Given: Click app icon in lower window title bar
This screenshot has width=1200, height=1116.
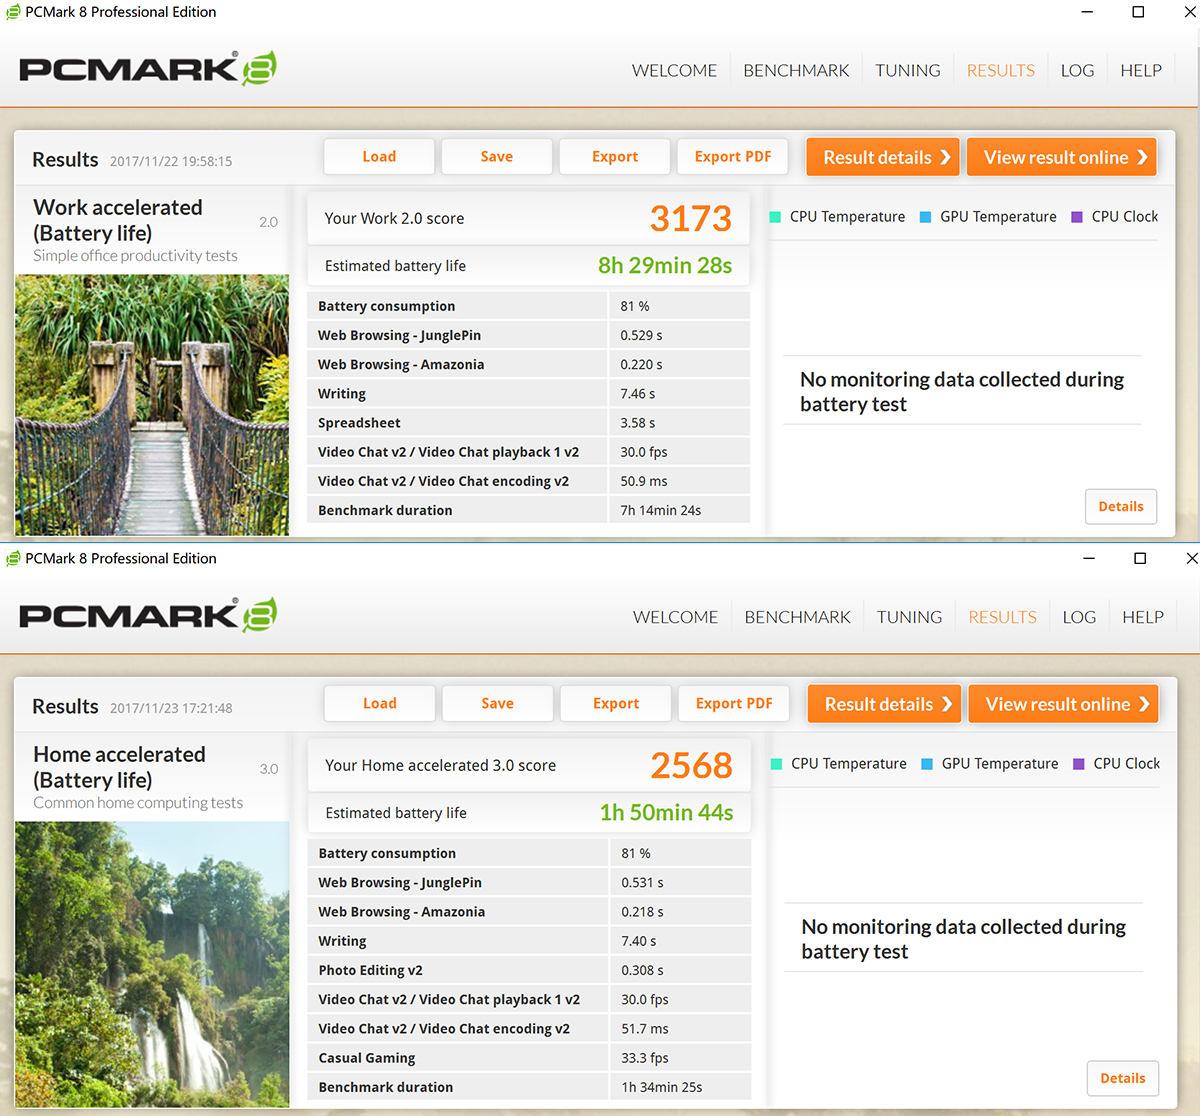Looking at the screenshot, I should point(13,558).
